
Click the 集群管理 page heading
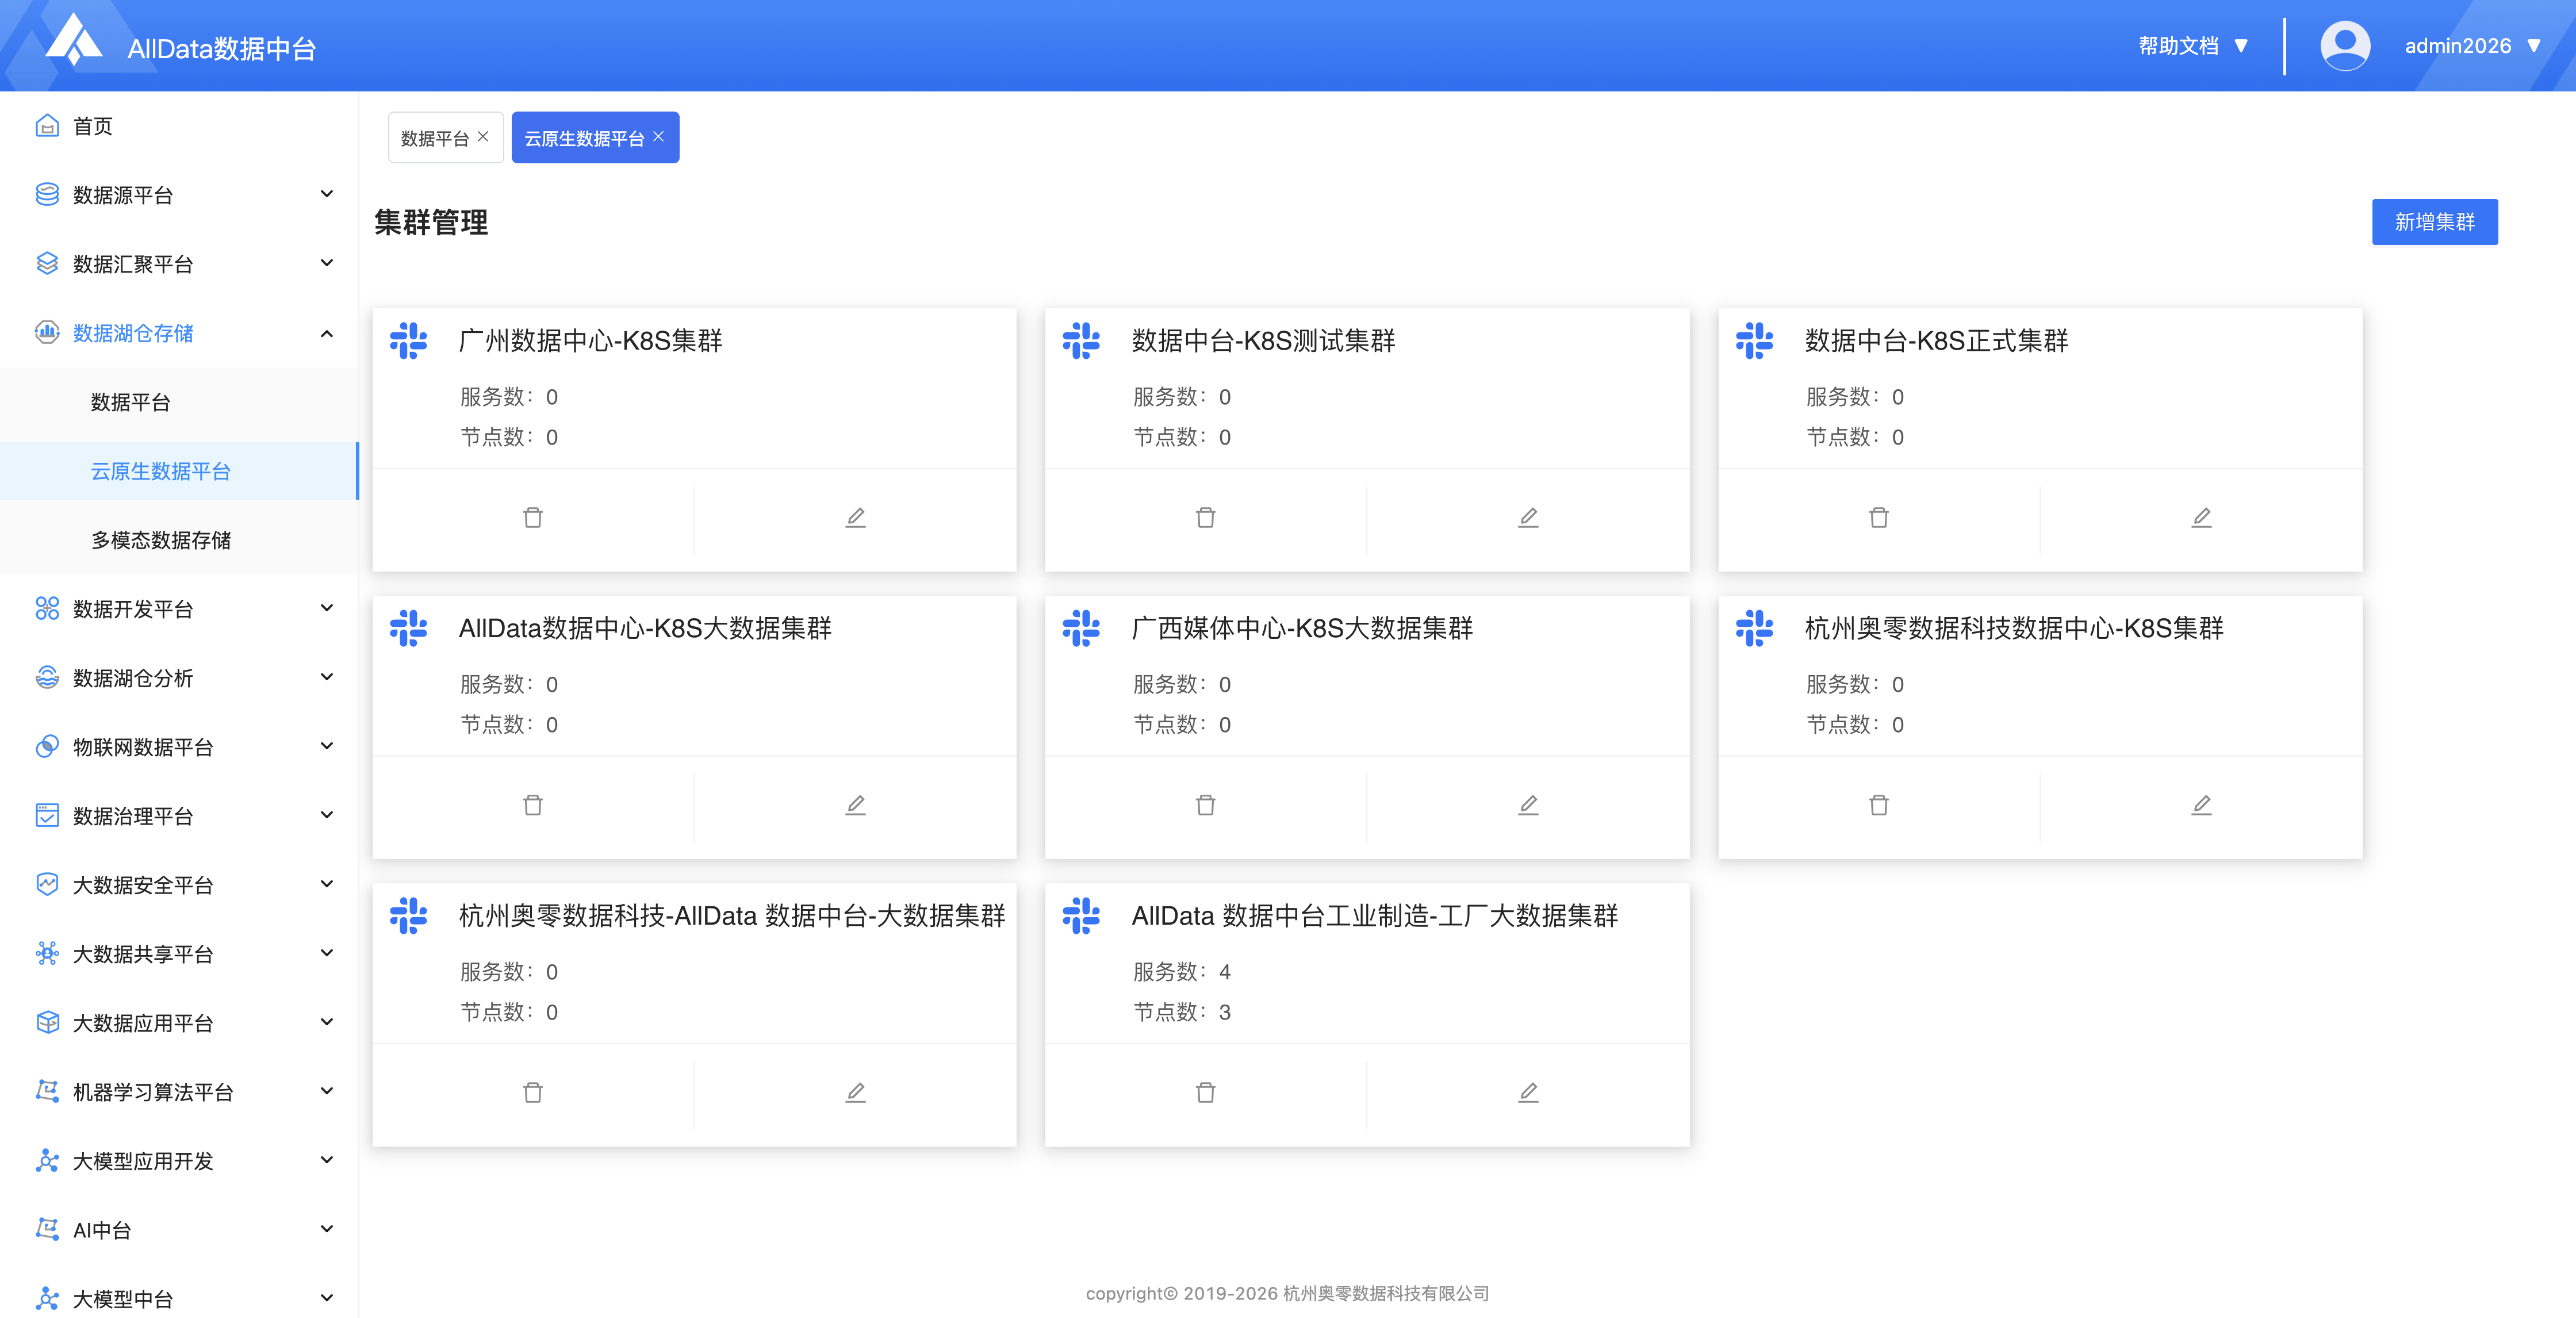point(431,222)
